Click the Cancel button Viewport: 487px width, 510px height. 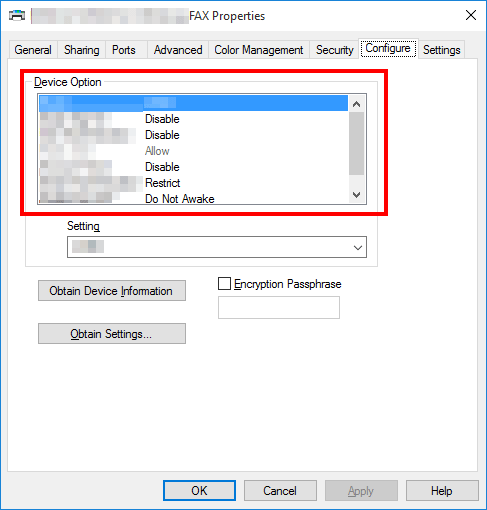coord(280,491)
